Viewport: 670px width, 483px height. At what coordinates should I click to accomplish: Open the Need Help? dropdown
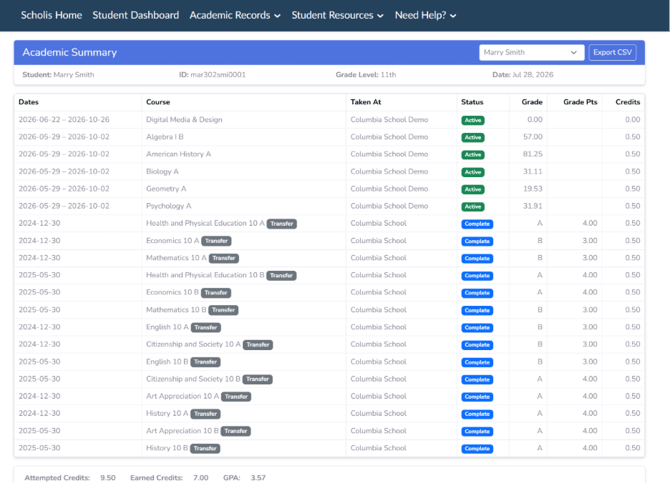pos(426,15)
